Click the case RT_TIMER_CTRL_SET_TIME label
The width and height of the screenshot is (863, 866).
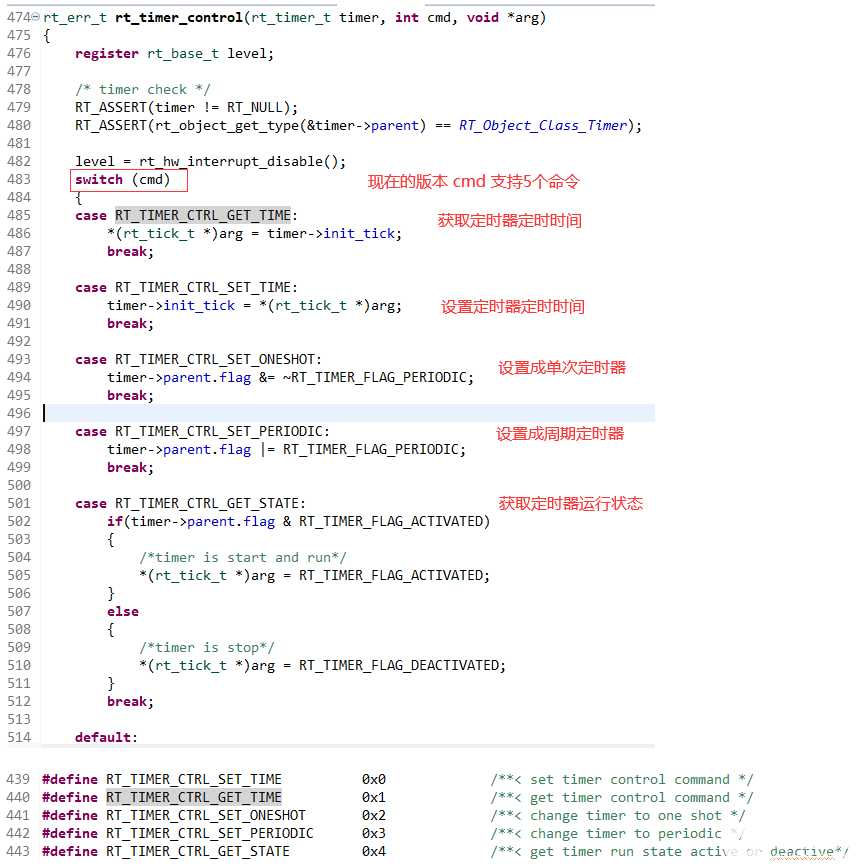(193, 287)
